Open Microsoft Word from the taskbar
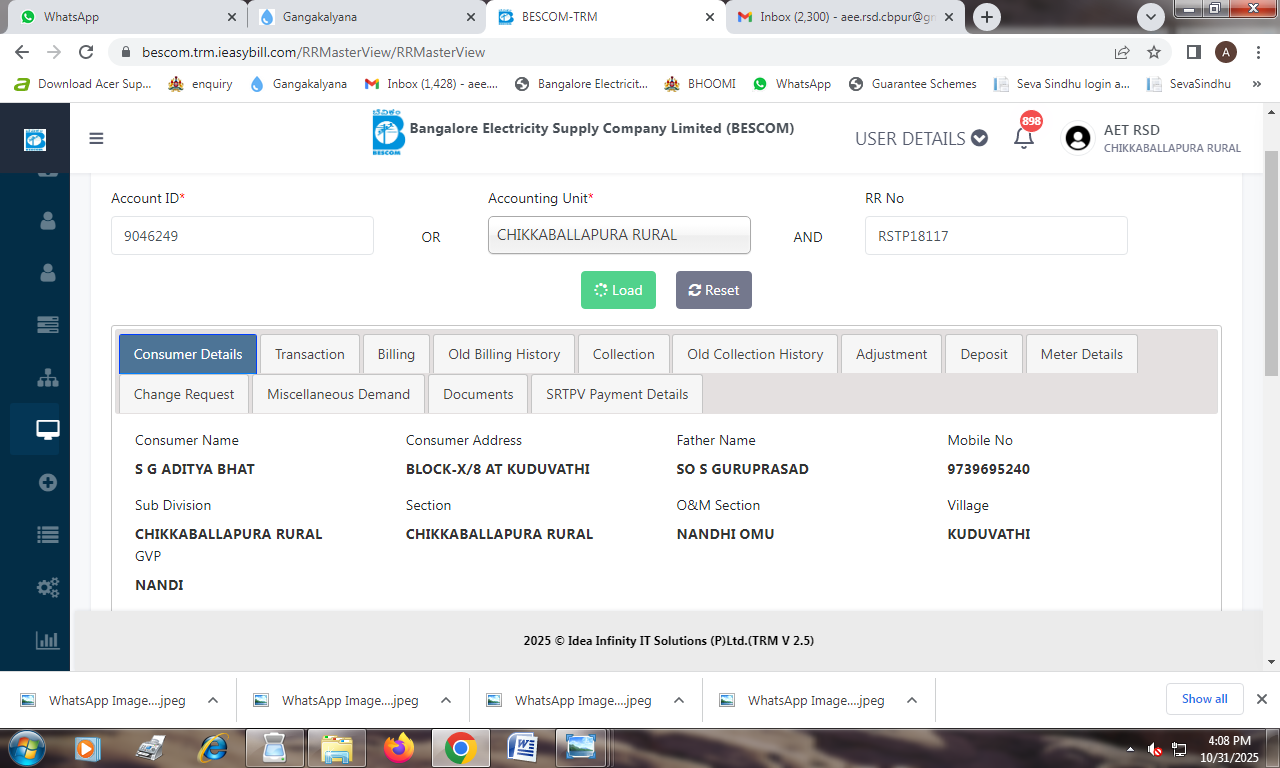Viewport: 1280px width, 768px height. click(x=523, y=747)
